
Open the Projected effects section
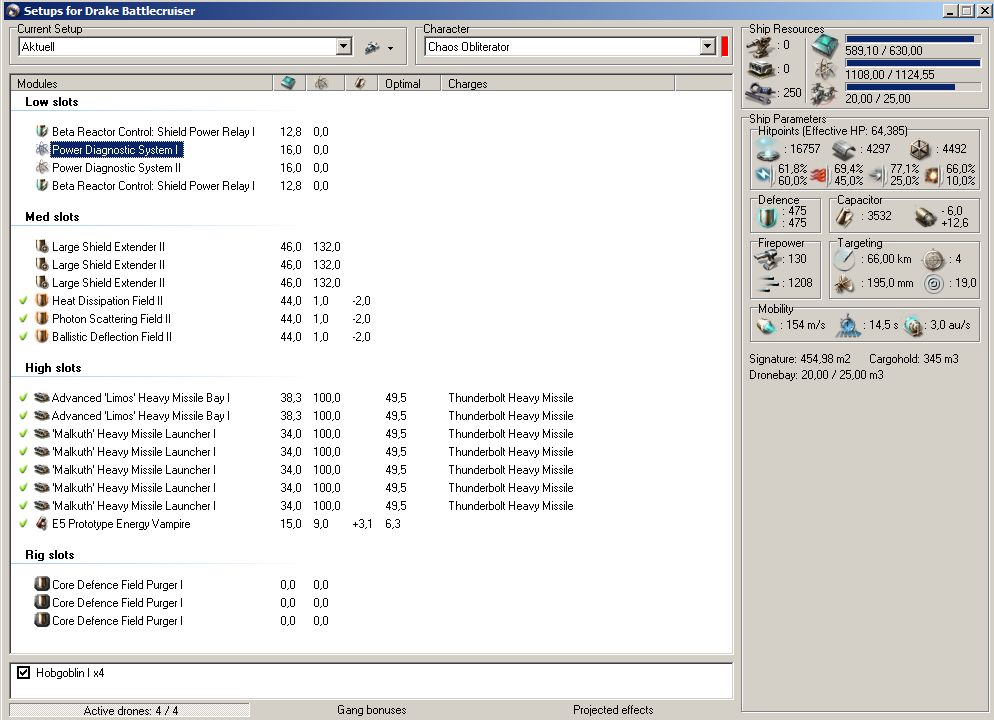(612, 710)
